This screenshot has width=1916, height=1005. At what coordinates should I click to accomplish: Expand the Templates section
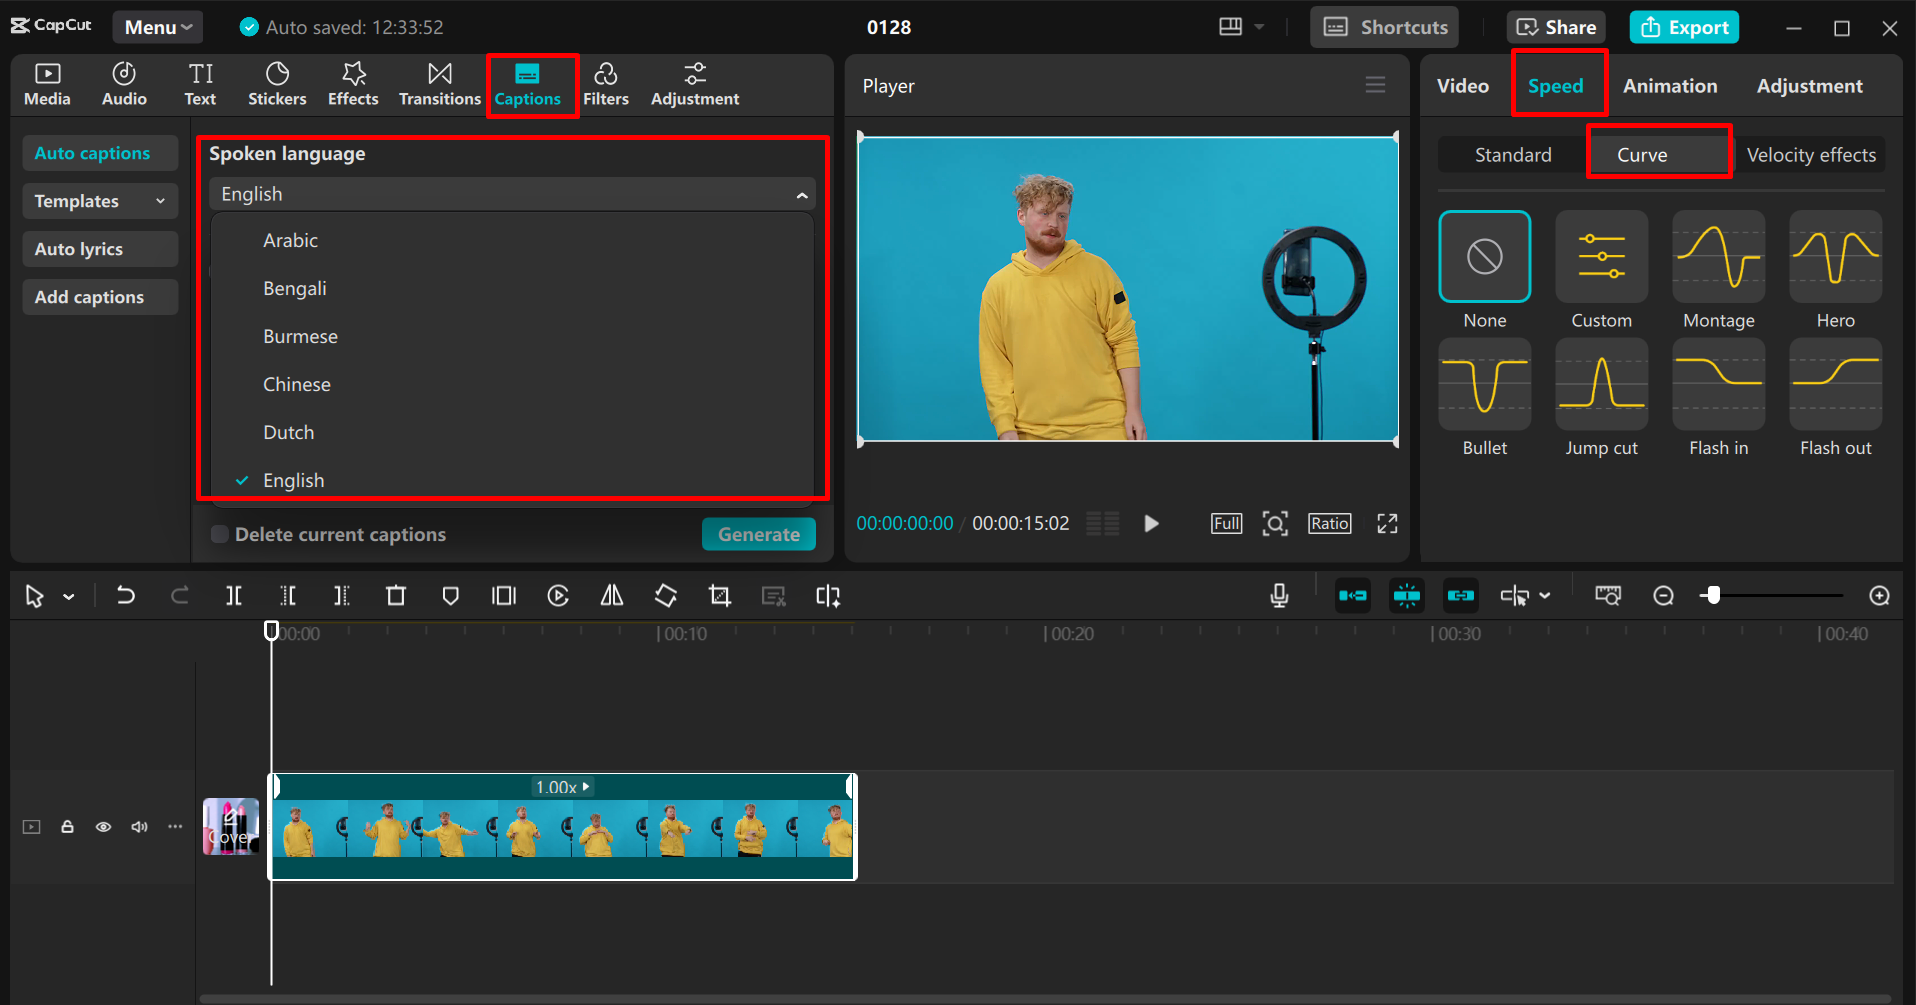(99, 201)
